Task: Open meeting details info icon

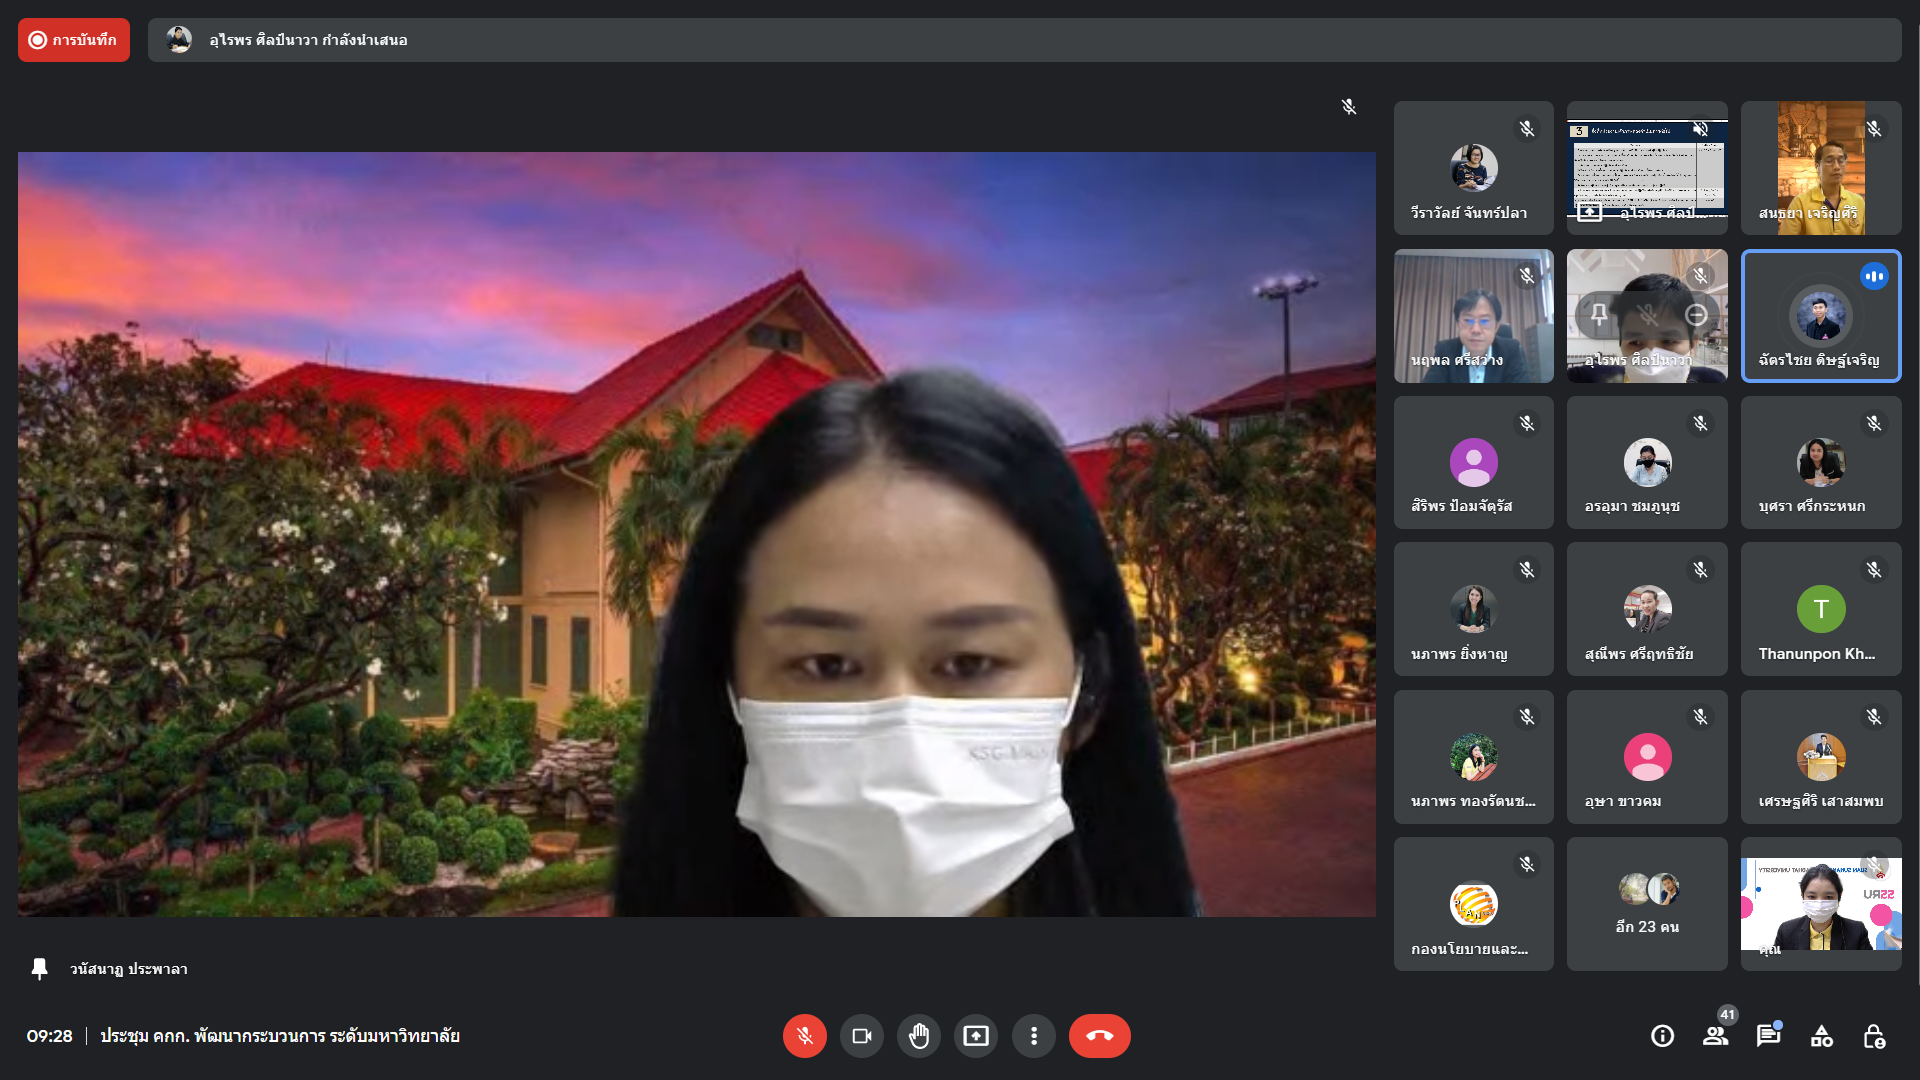Action: (1662, 1036)
